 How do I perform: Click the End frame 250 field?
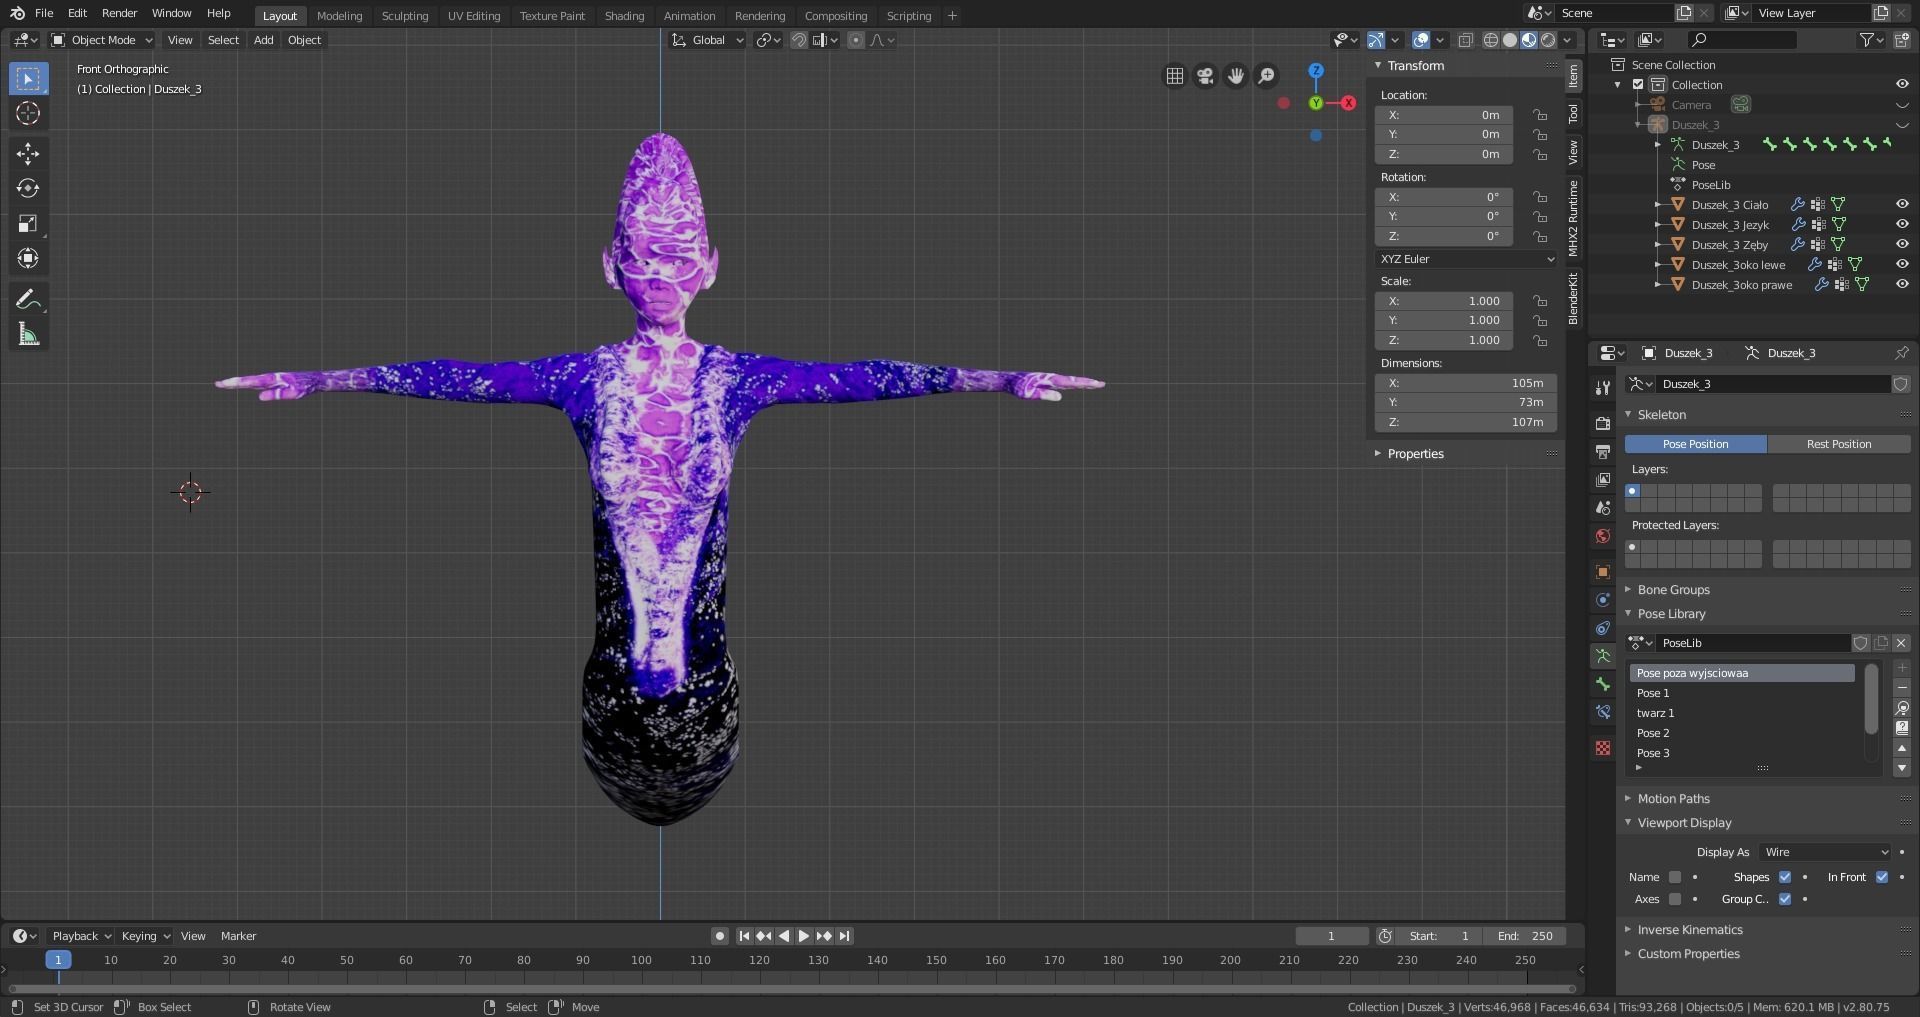pyautogui.click(x=1526, y=936)
